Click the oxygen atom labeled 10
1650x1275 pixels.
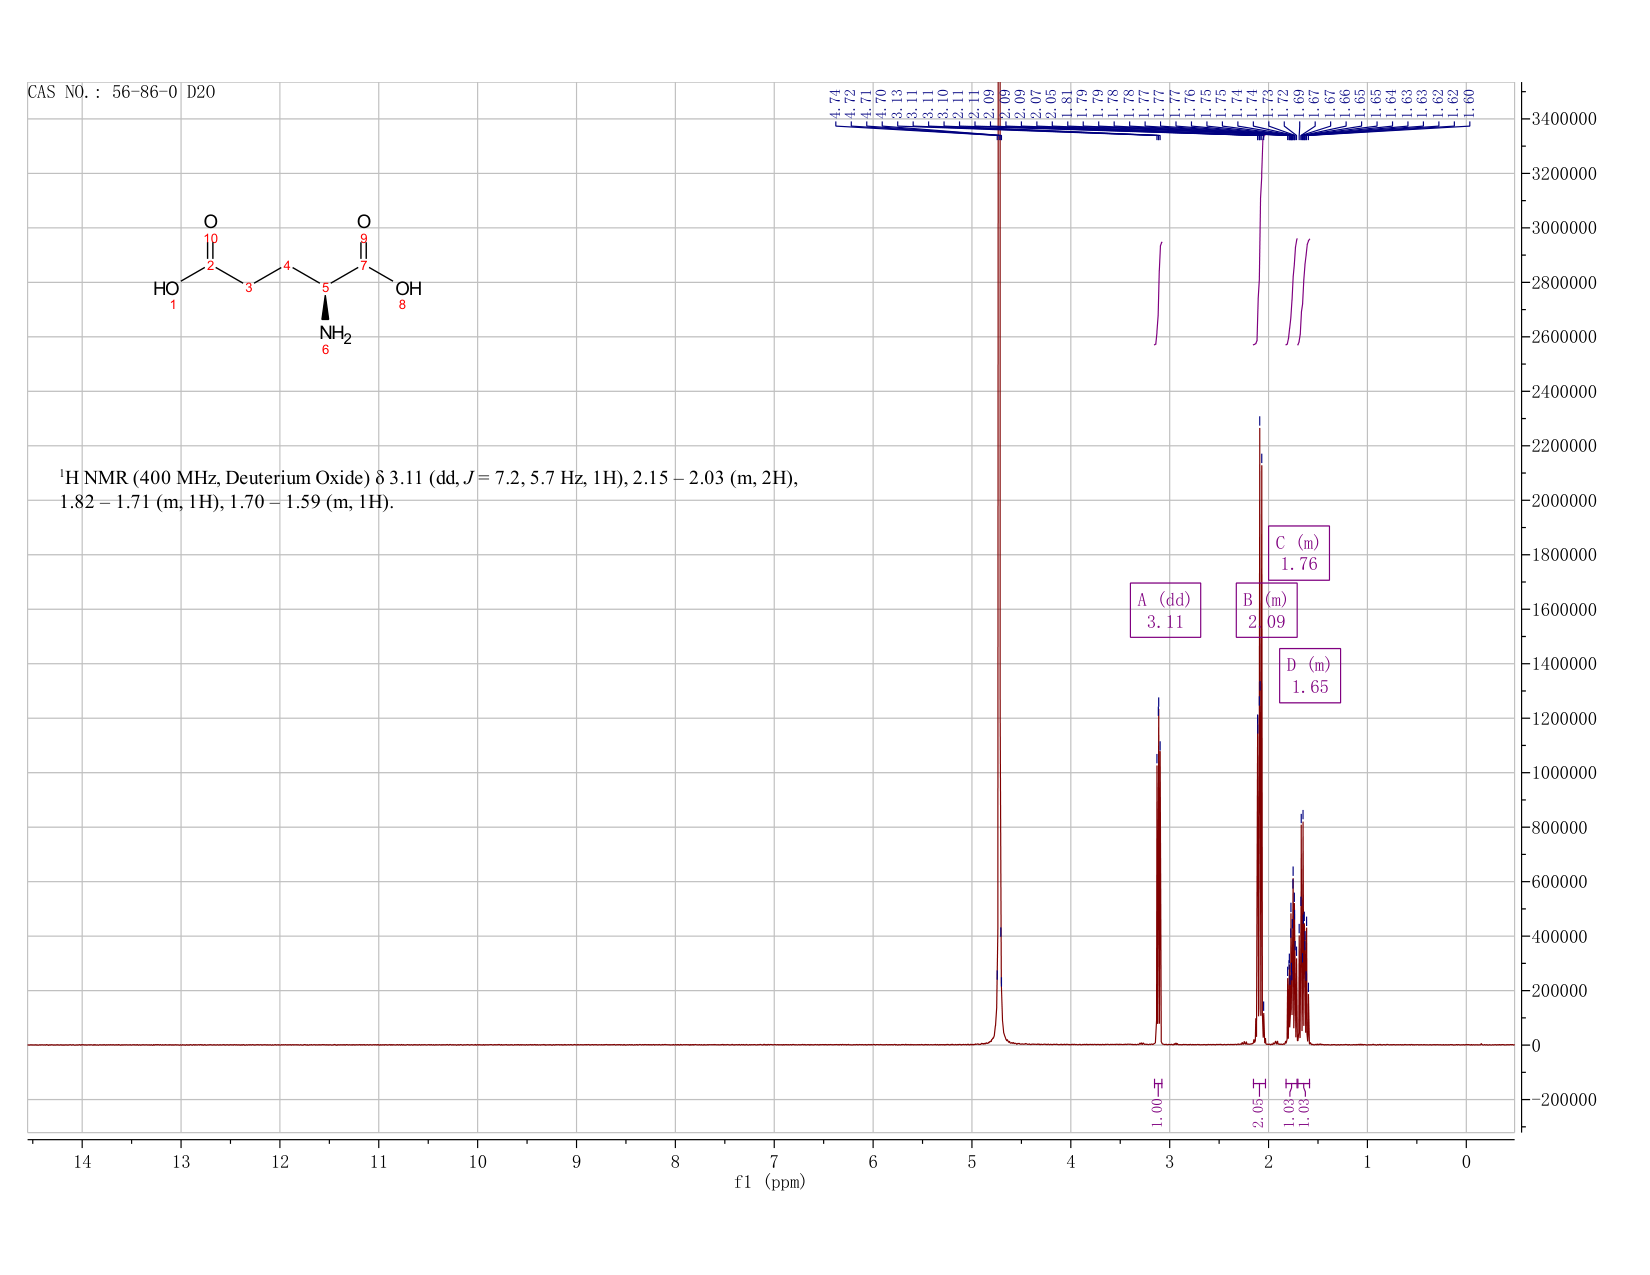click(x=210, y=222)
